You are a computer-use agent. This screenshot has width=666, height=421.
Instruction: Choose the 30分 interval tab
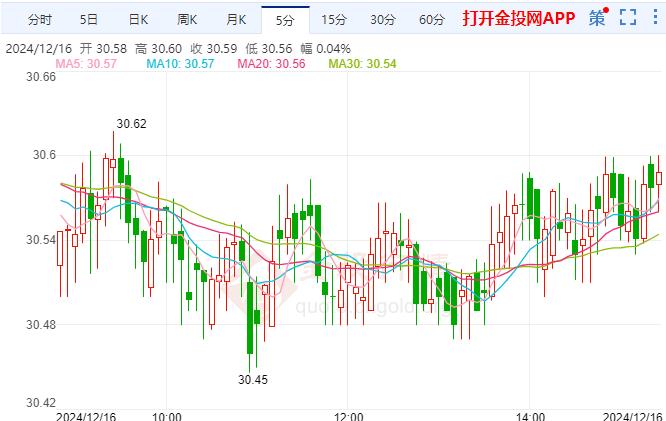(383, 20)
